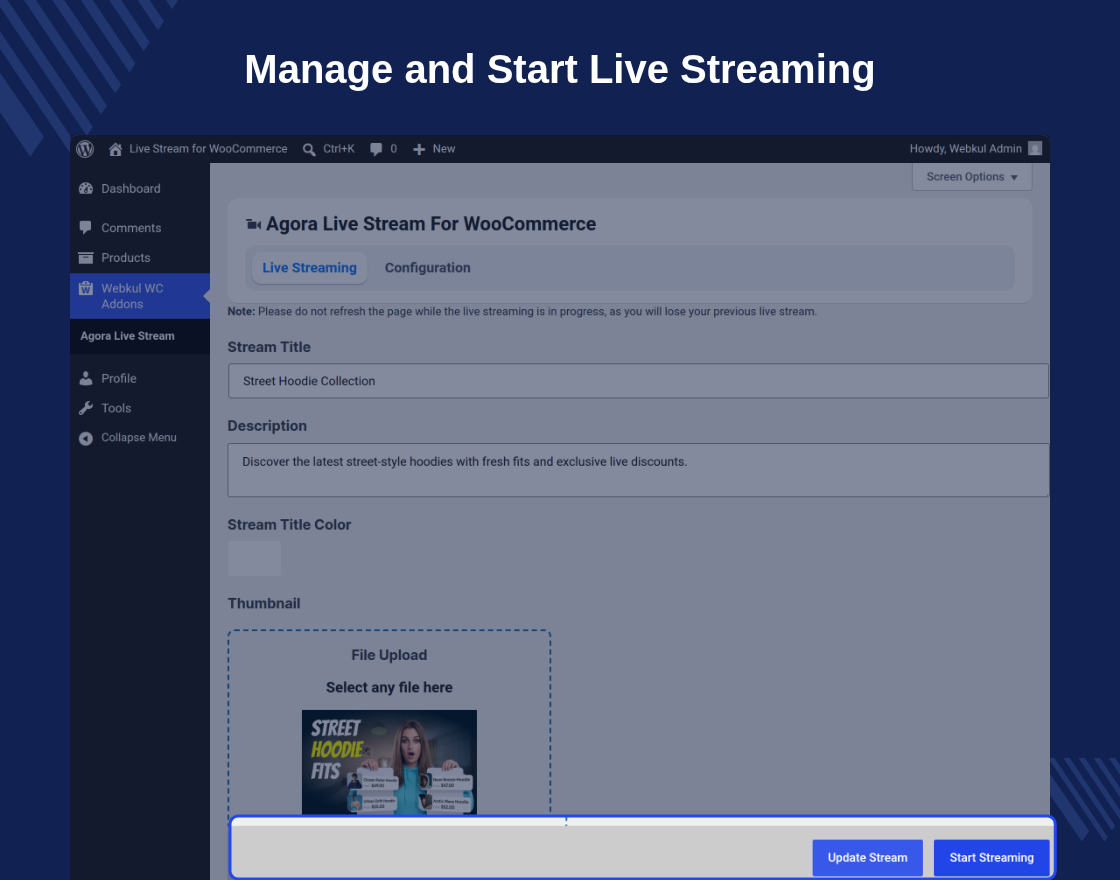The image size is (1120, 880).
Task: Click the Thumbnail section label
Action: [264, 604]
